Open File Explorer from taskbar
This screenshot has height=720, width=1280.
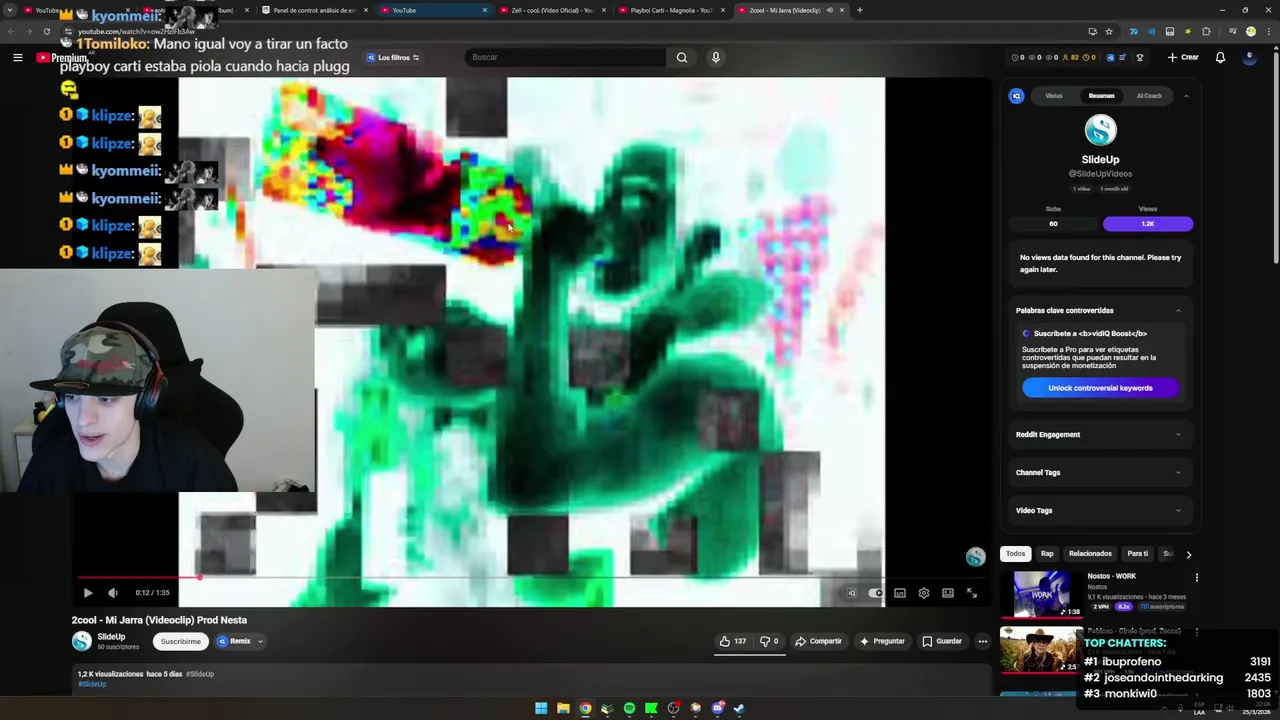(x=563, y=708)
